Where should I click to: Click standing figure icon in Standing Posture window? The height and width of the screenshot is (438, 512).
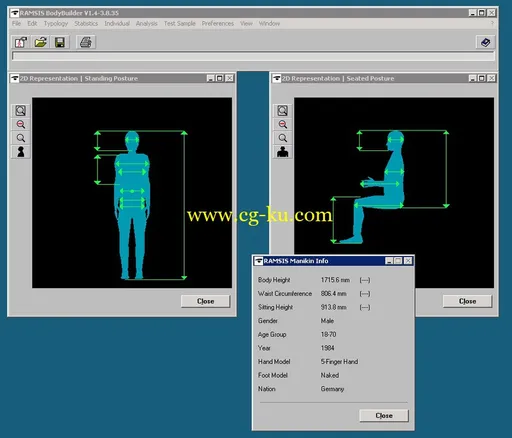click(x=21, y=152)
